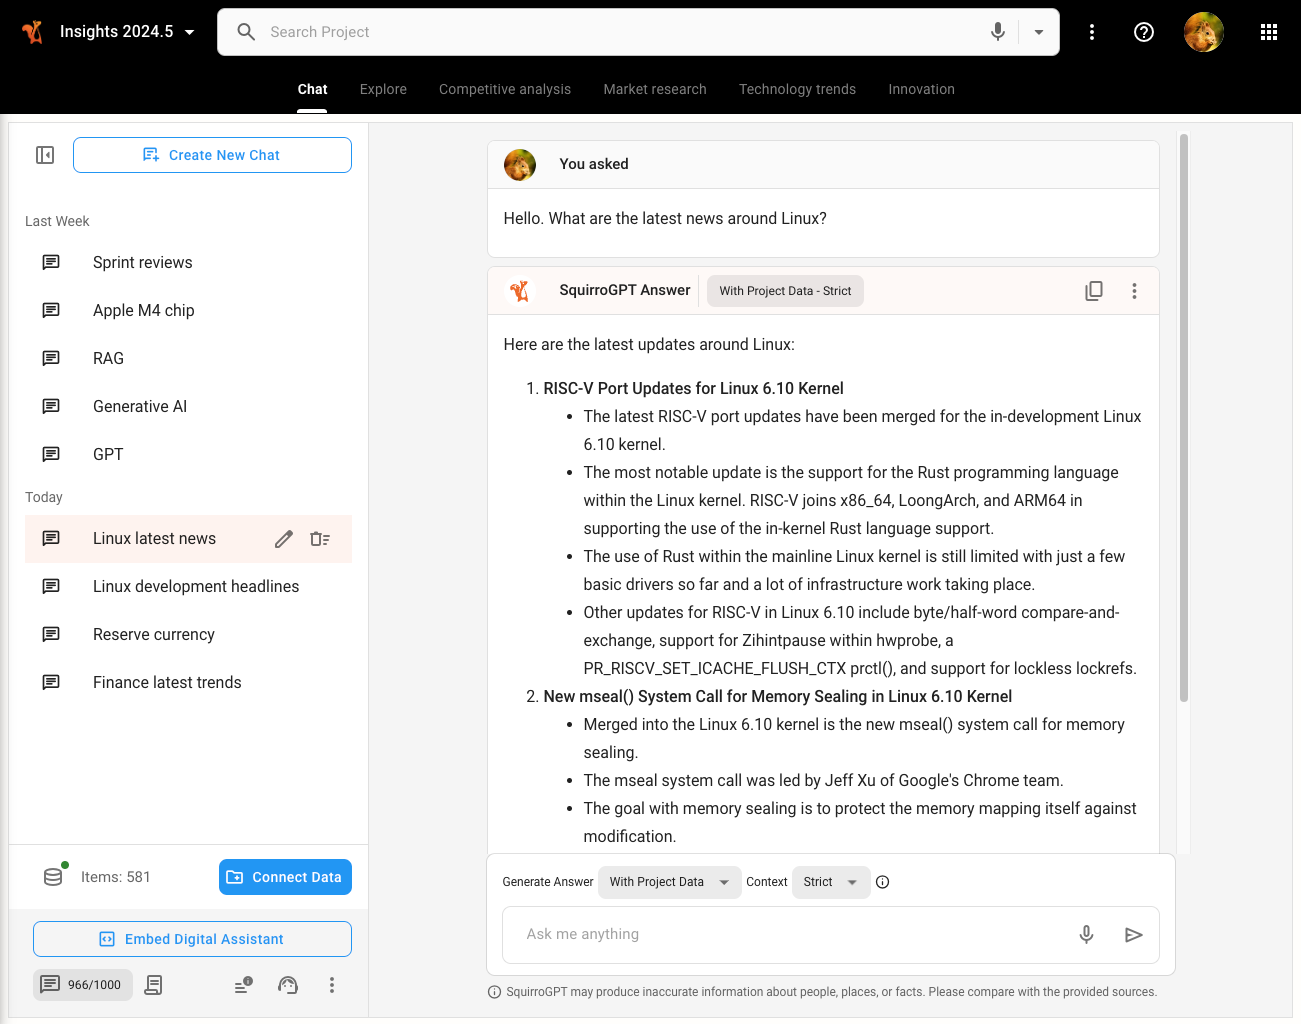Image resolution: width=1301 pixels, height=1024 pixels.
Task: Switch to the Explore tab
Action: (383, 89)
